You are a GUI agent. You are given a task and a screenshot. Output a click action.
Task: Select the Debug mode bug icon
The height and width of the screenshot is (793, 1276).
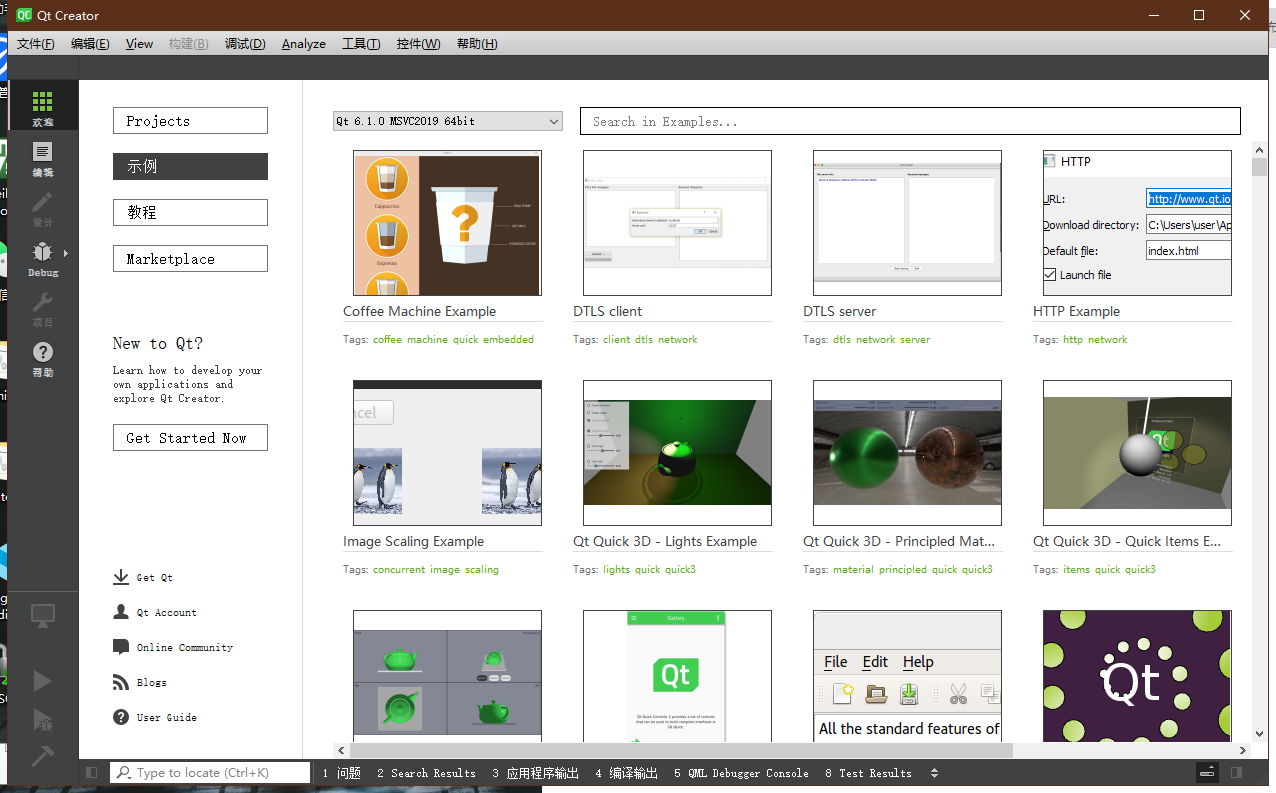tap(42, 252)
